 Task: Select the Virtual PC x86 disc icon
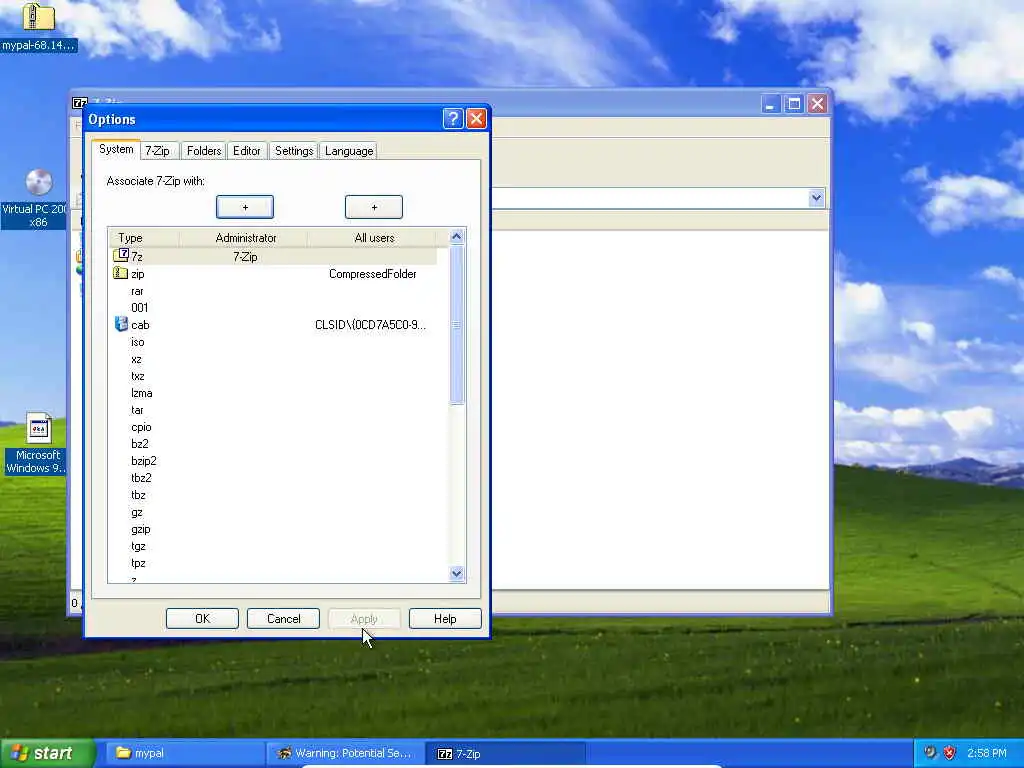click(38, 199)
